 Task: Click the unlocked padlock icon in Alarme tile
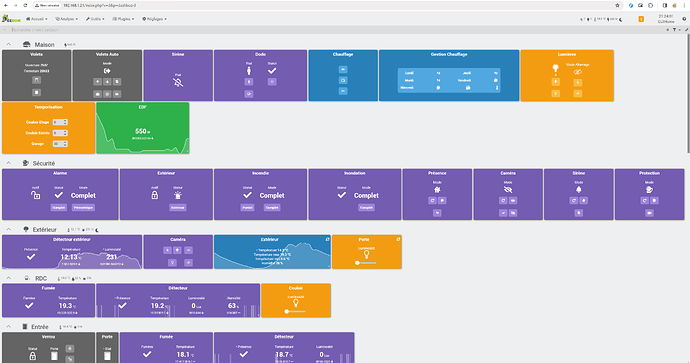click(x=36, y=195)
